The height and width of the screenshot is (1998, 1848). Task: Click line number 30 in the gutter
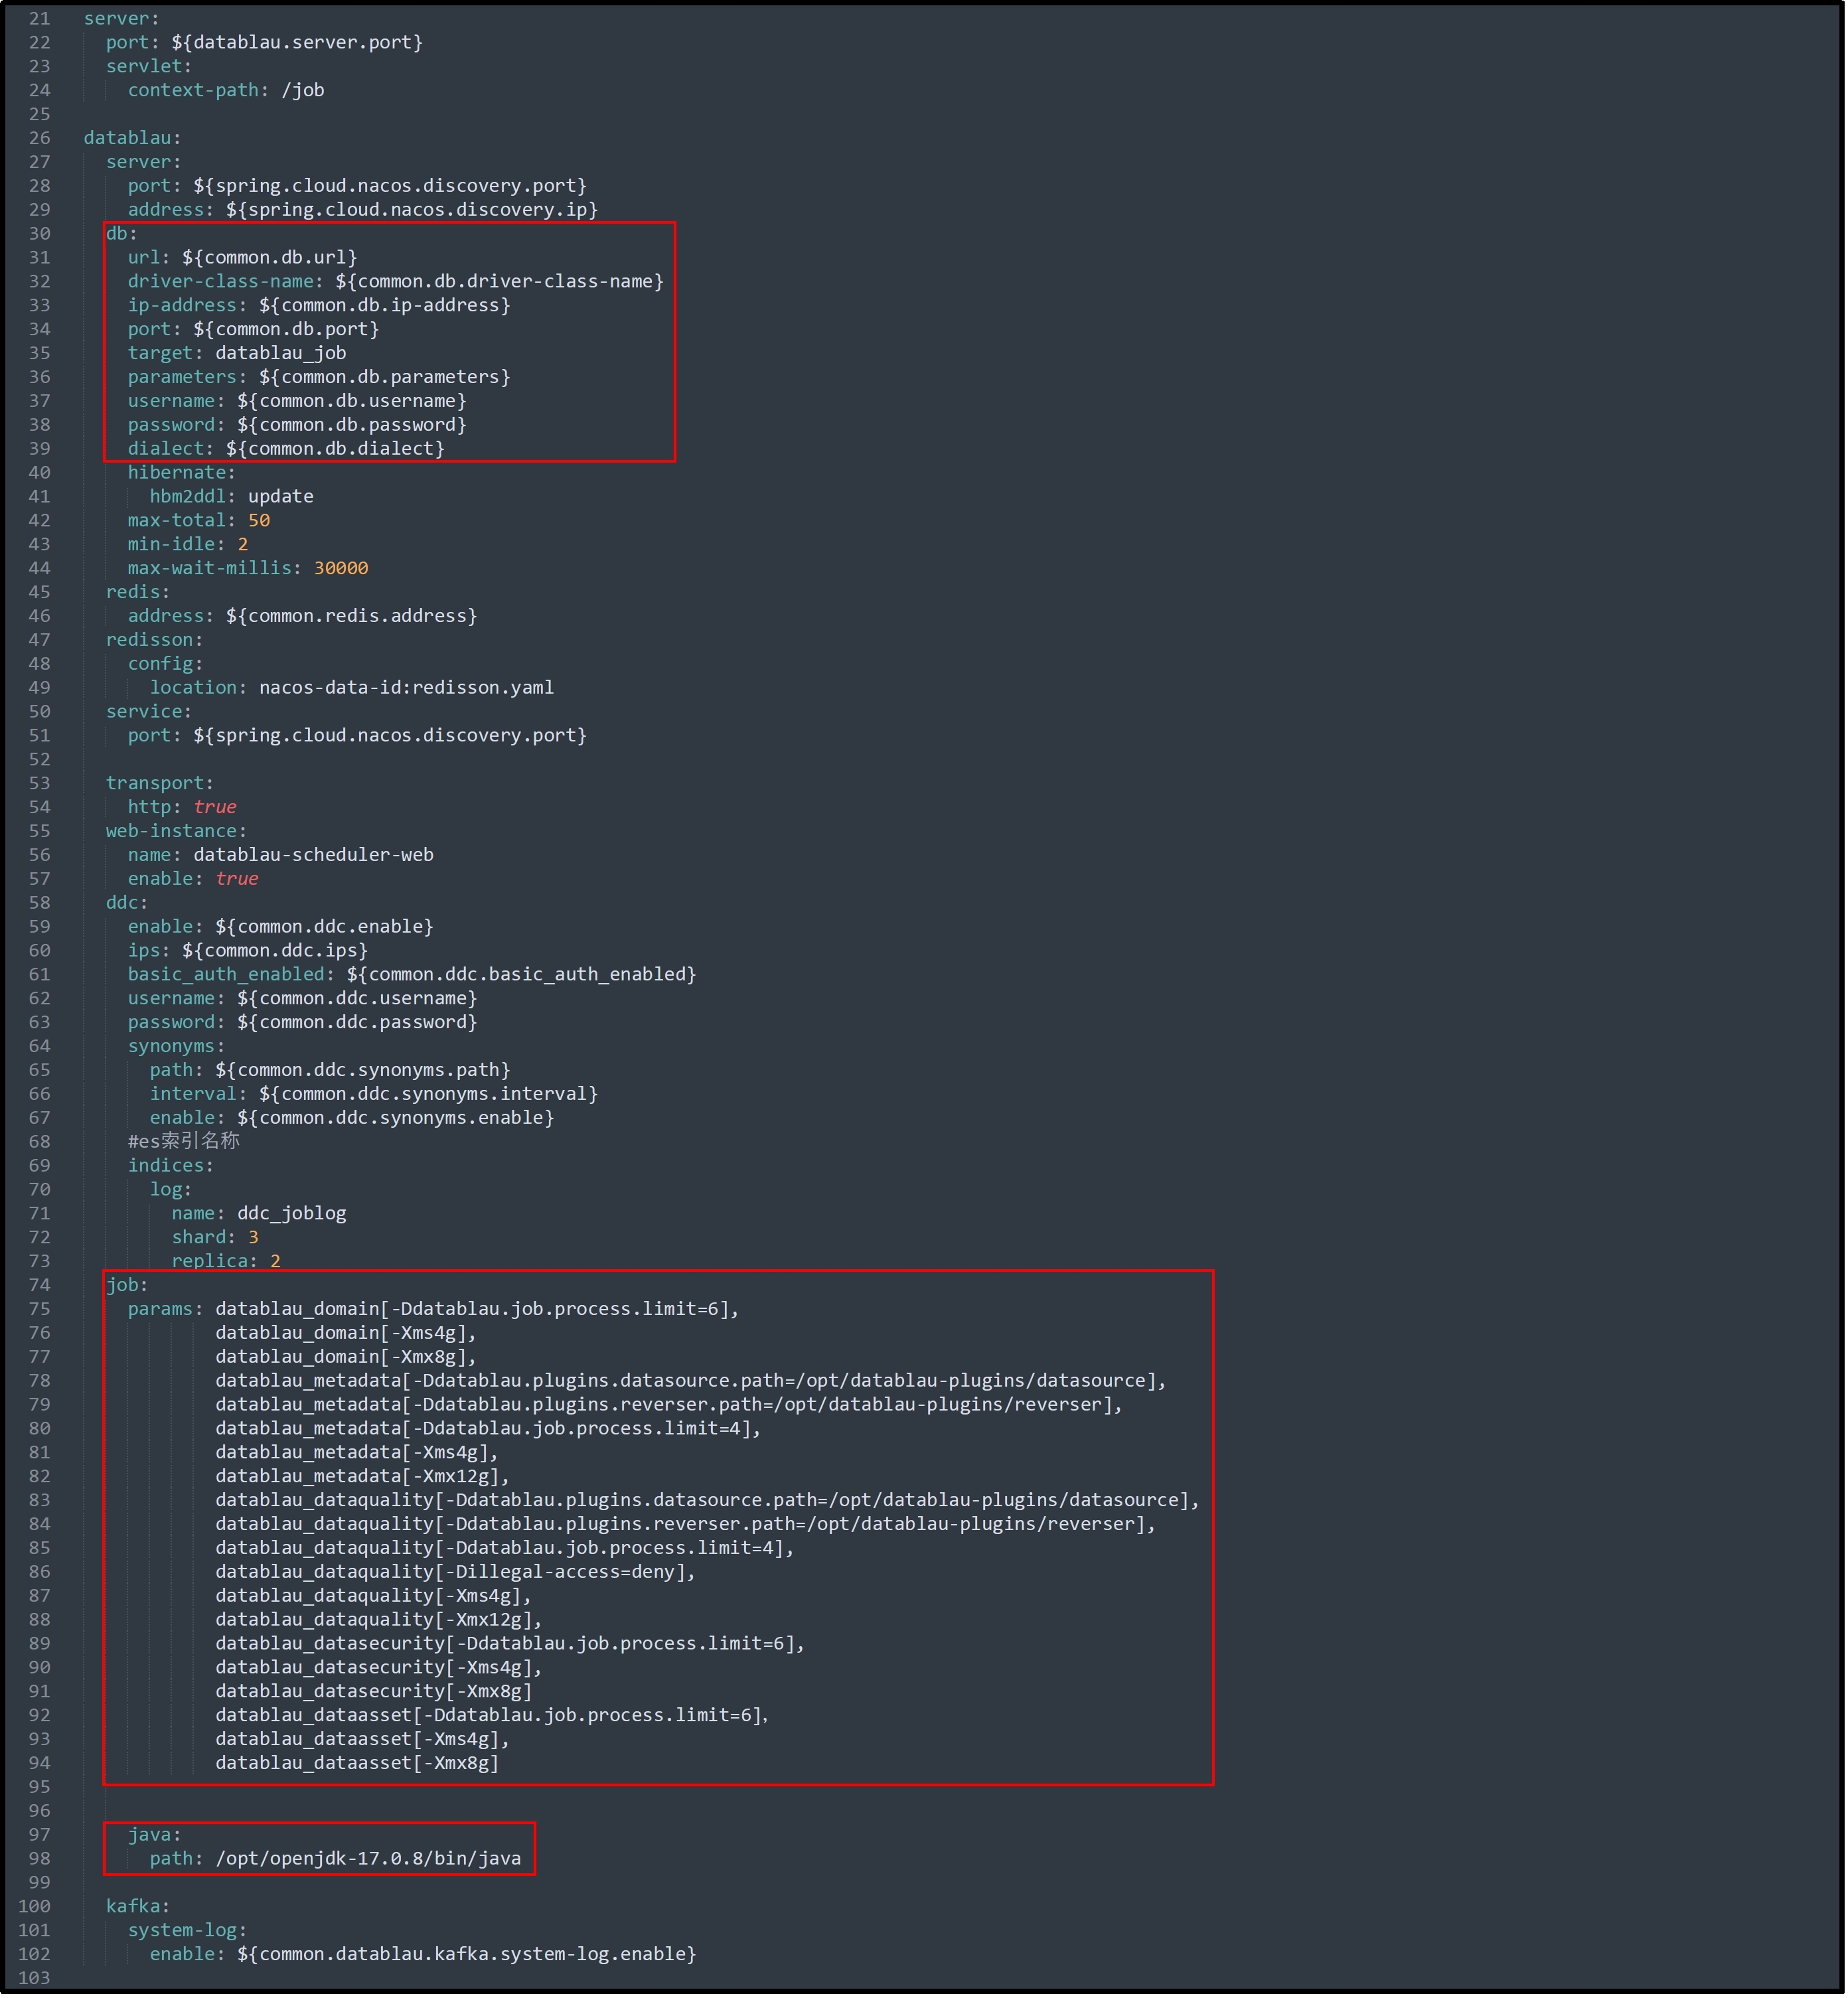pos(39,234)
